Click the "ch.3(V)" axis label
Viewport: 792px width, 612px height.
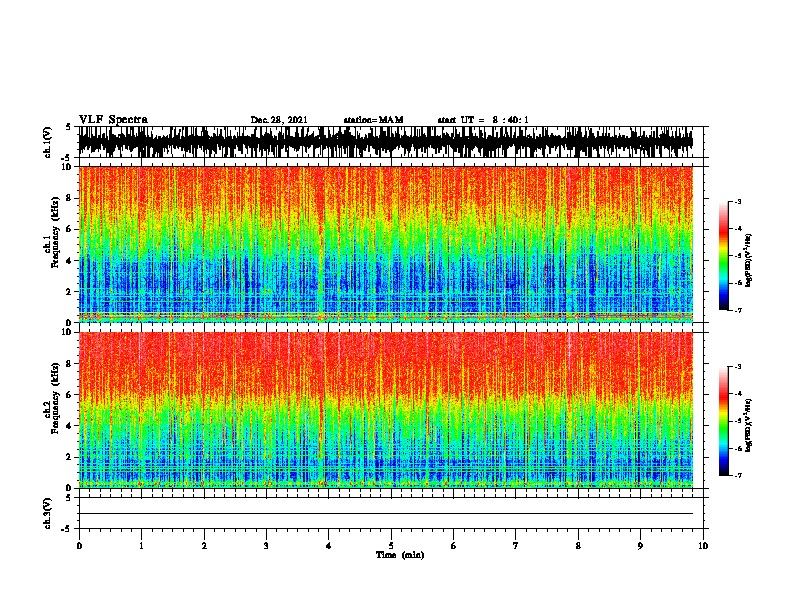point(48,513)
